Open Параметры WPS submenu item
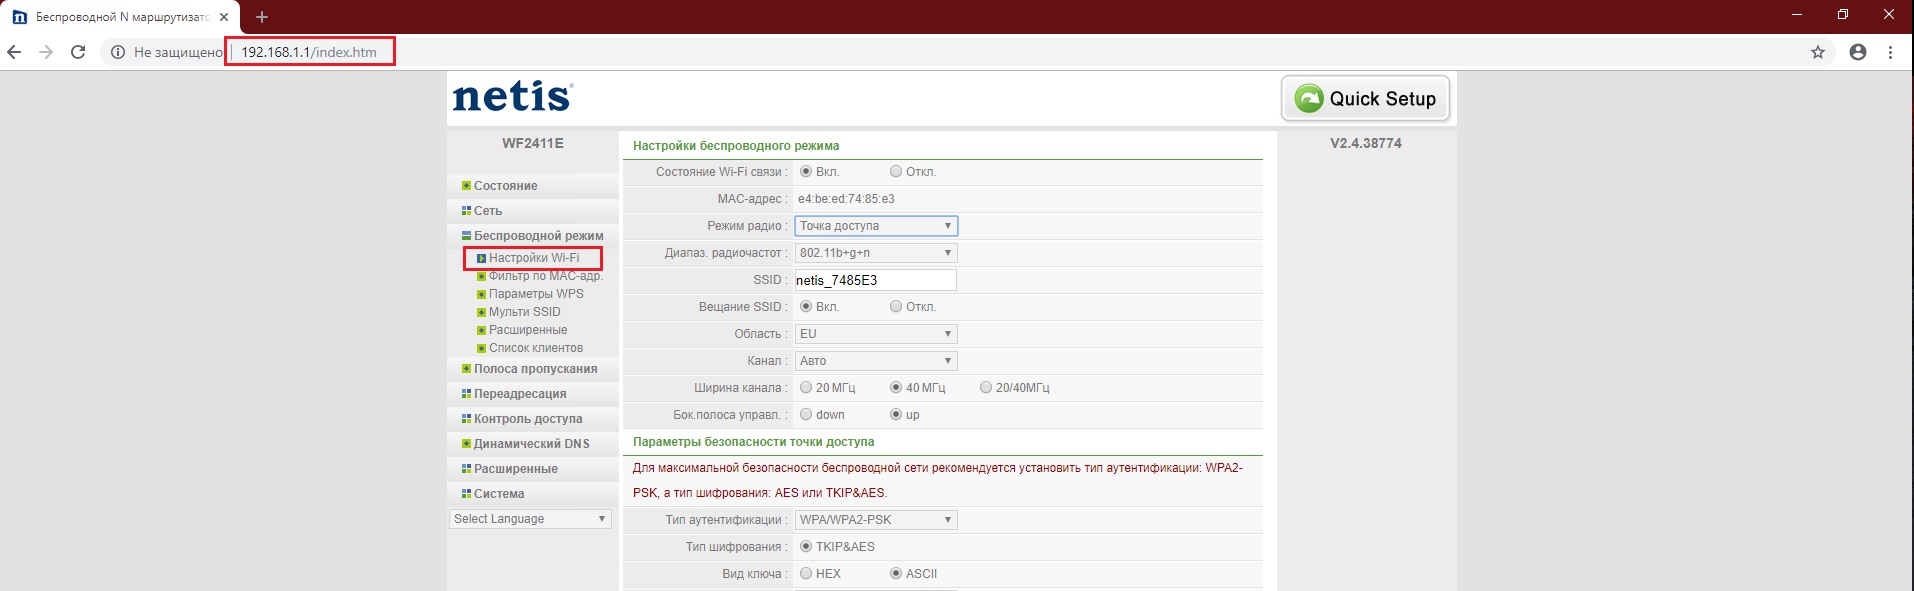Image resolution: width=1914 pixels, height=591 pixels. pos(536,294)
